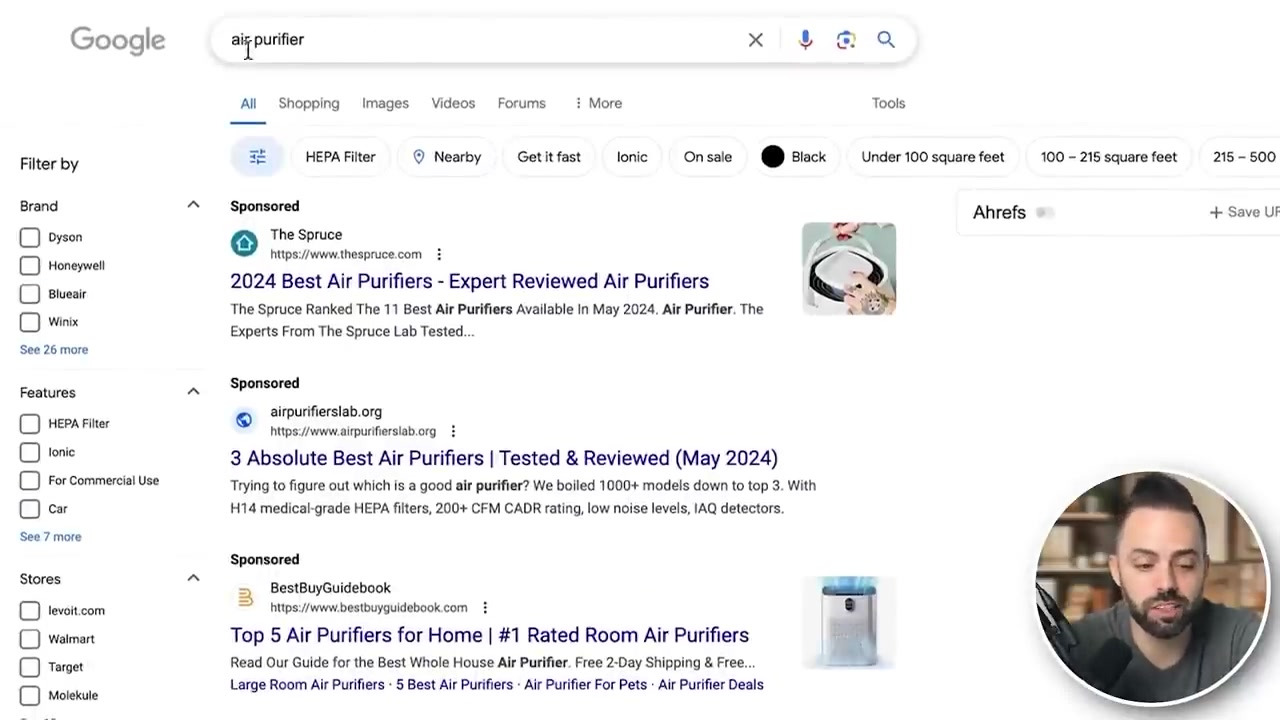Check the Dyson brand filter
1280x720 pixels.
click(x=30, y=237)
